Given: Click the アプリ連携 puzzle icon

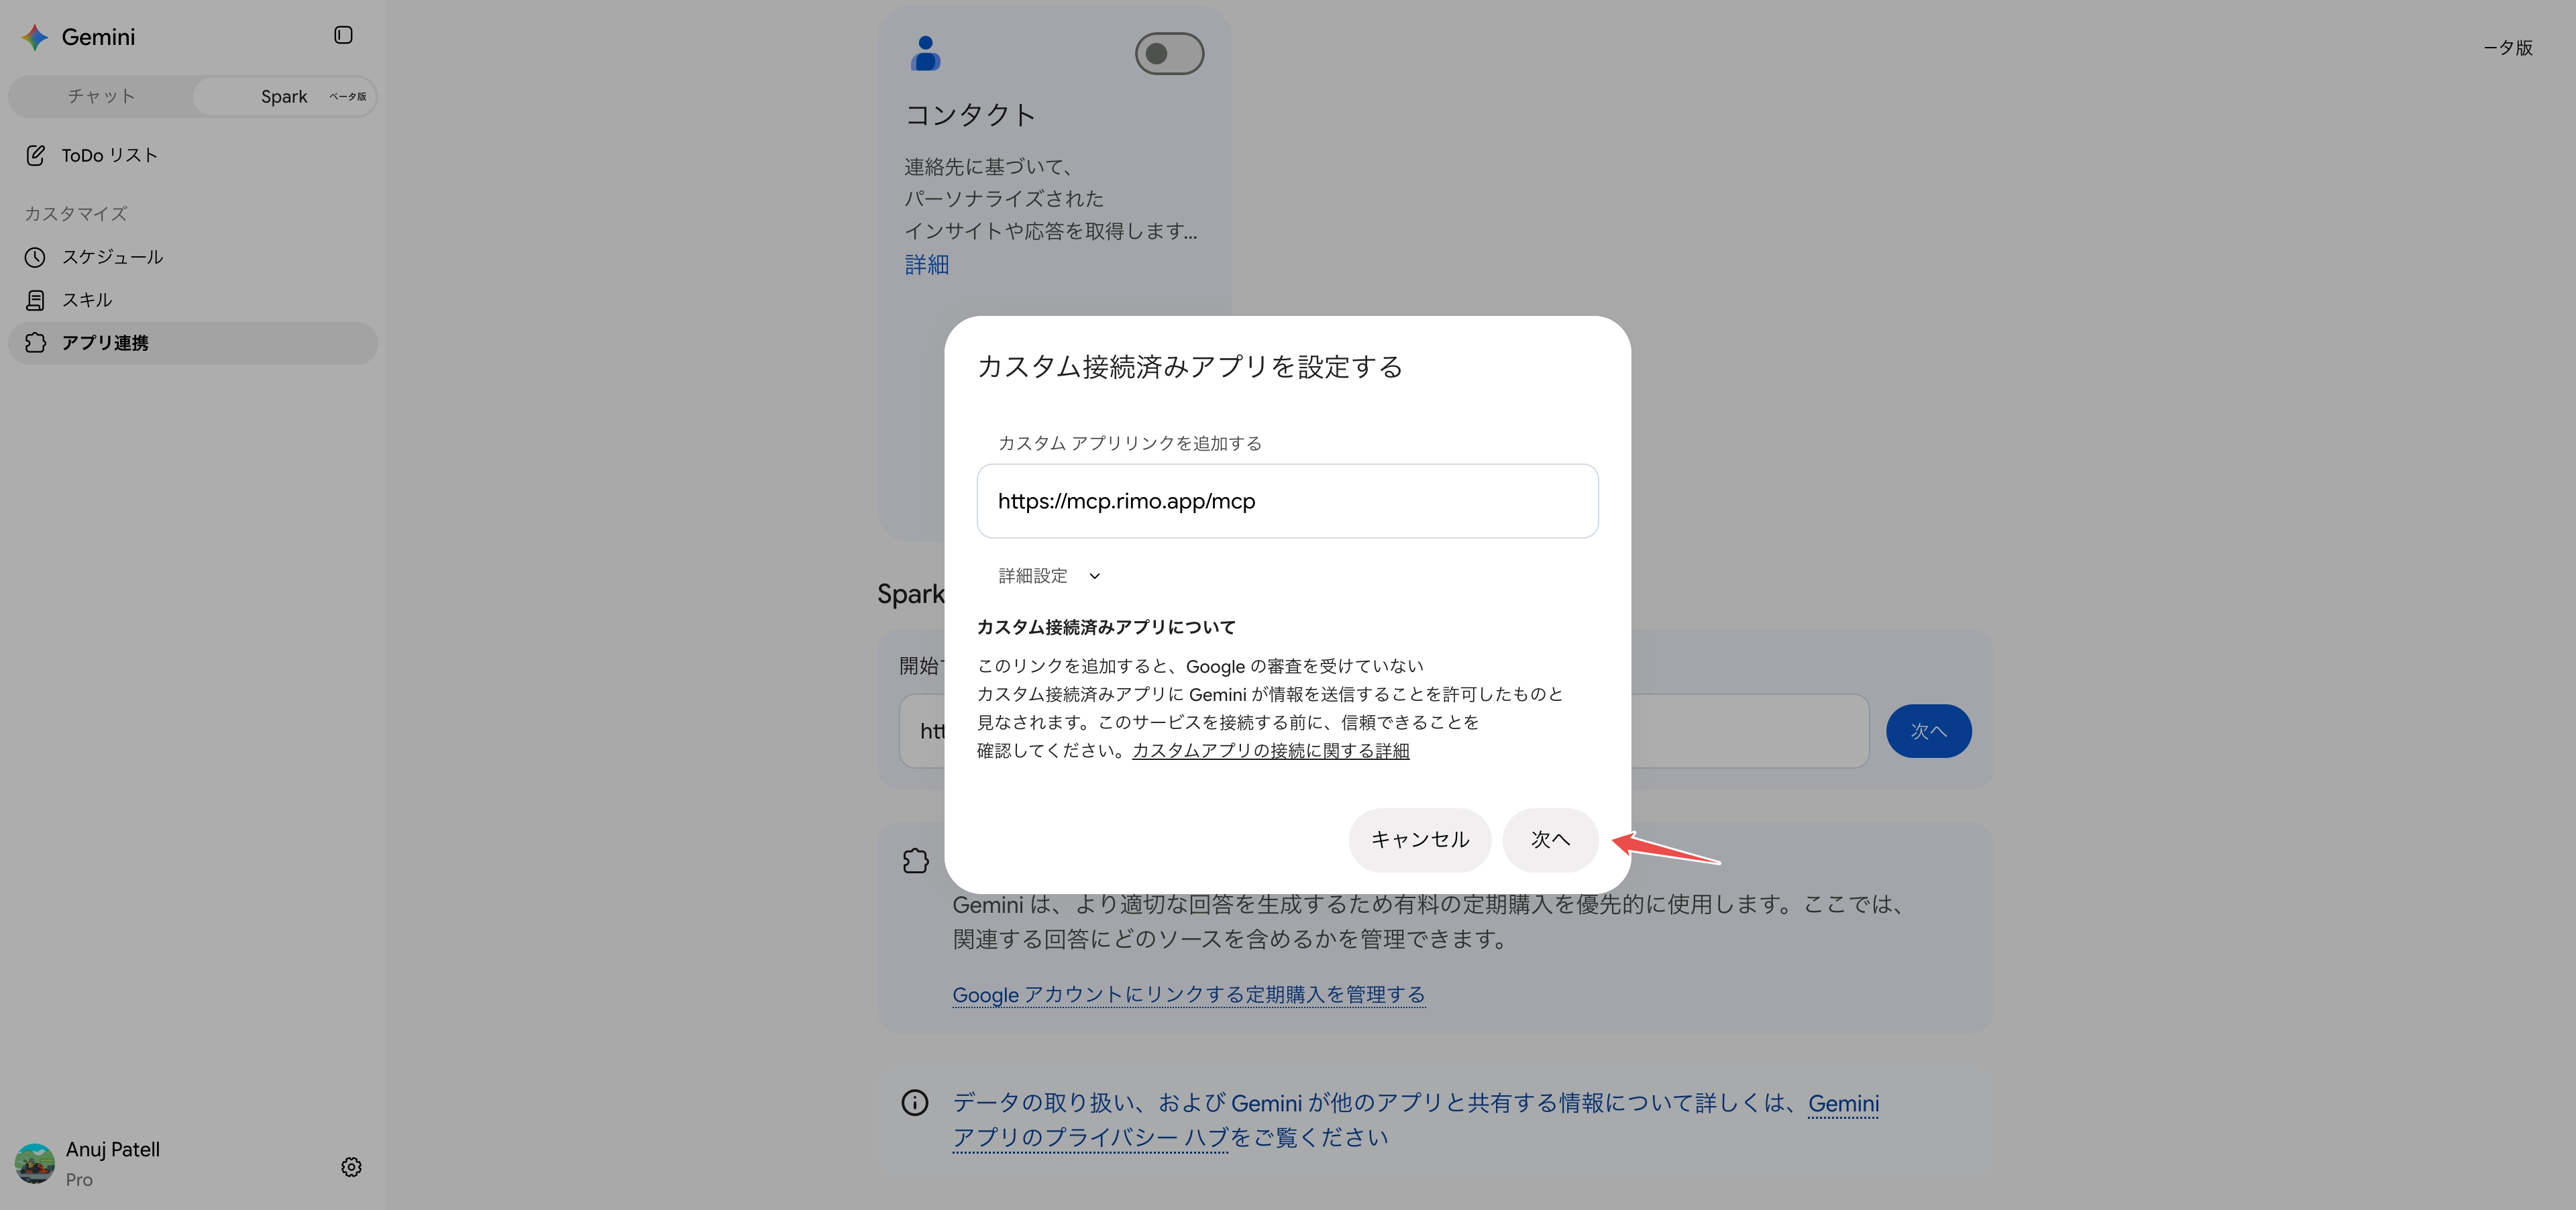Looking at the screenshot, I should click(x=35, y=343).
